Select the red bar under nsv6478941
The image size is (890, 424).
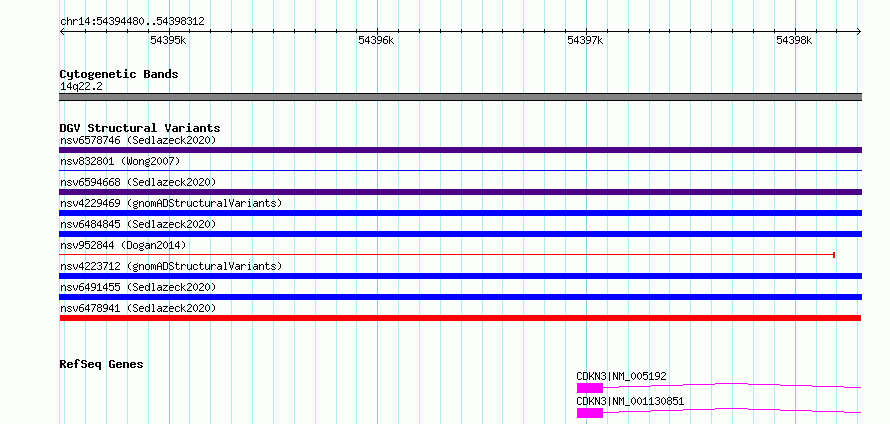point(460,318)
